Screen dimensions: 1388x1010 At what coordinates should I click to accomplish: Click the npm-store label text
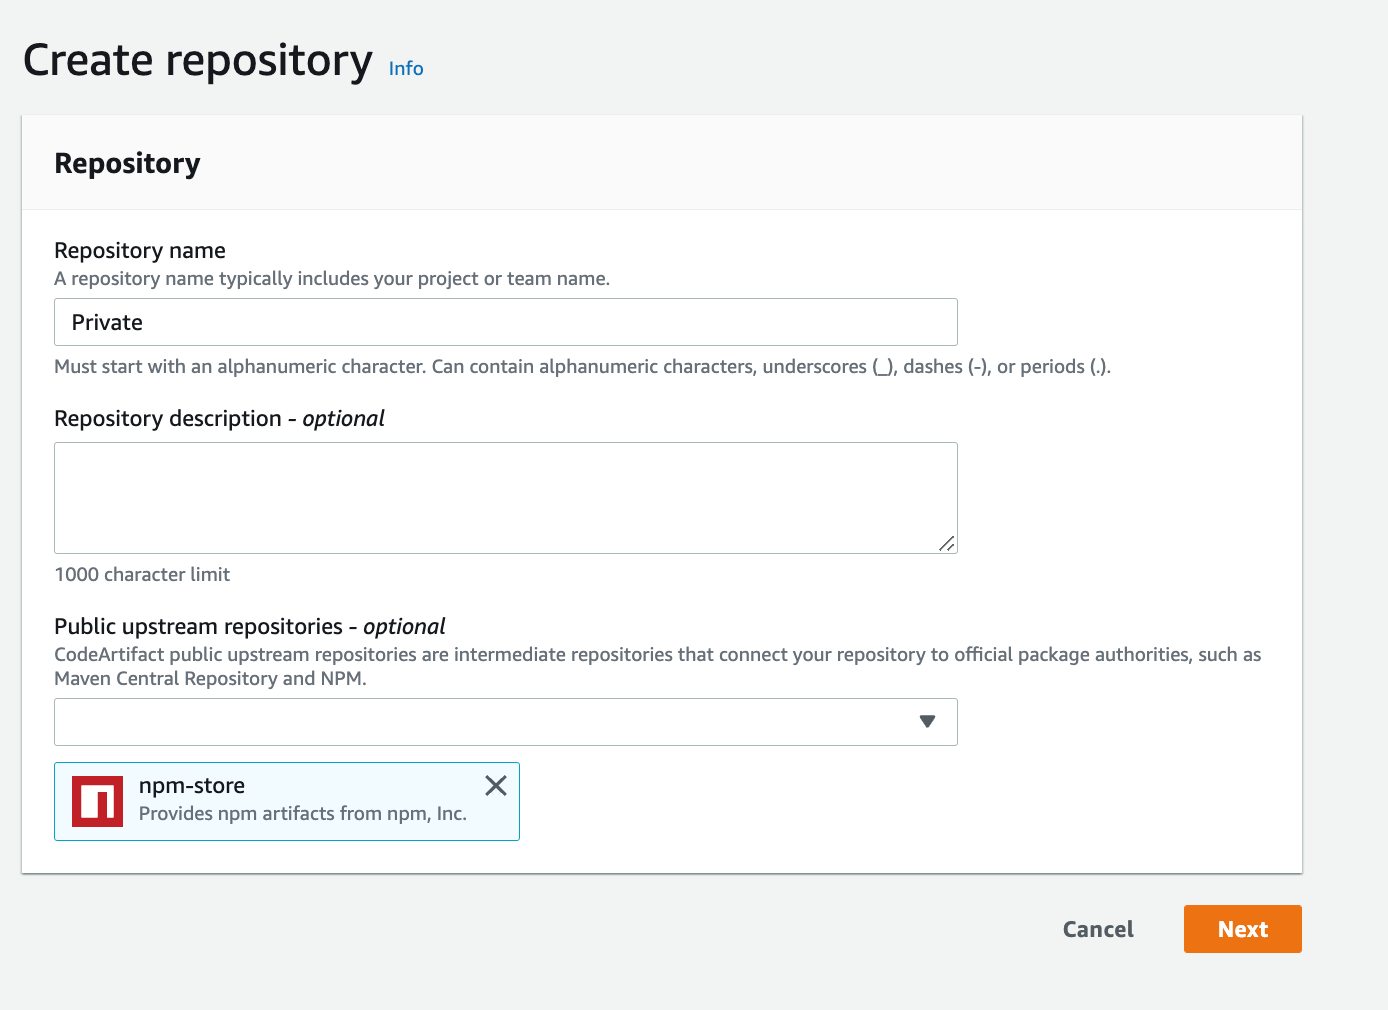pyautogui.click(x=192, y=785)
